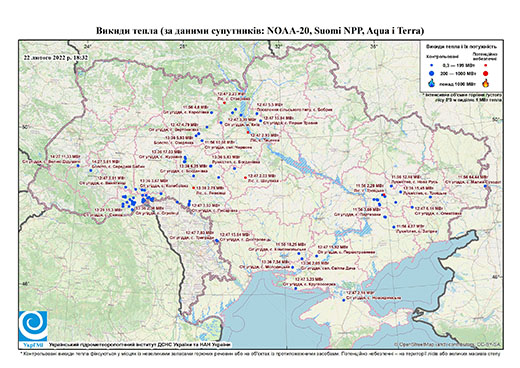
Task: Click the institute name text beside the logo
Action: point(140,344)
